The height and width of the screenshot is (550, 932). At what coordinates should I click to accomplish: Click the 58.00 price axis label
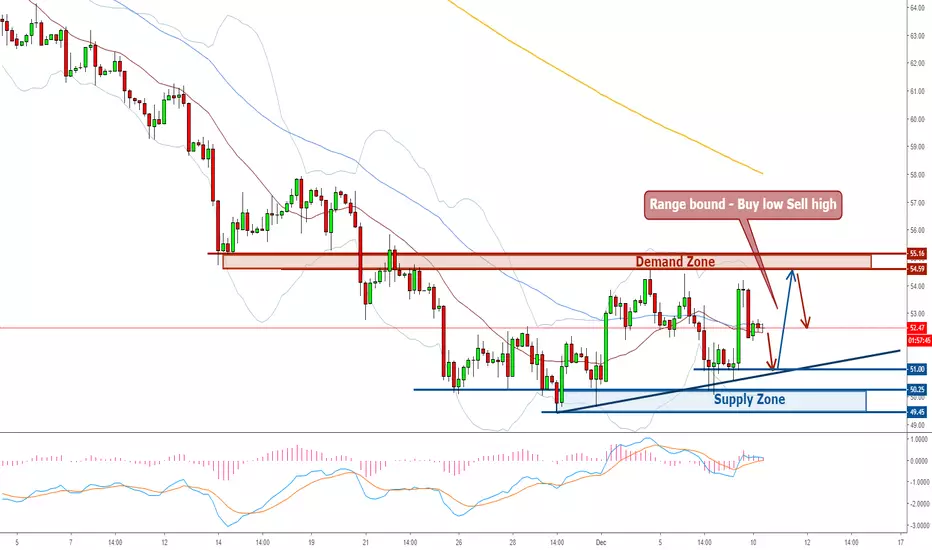tap(917, 175)
